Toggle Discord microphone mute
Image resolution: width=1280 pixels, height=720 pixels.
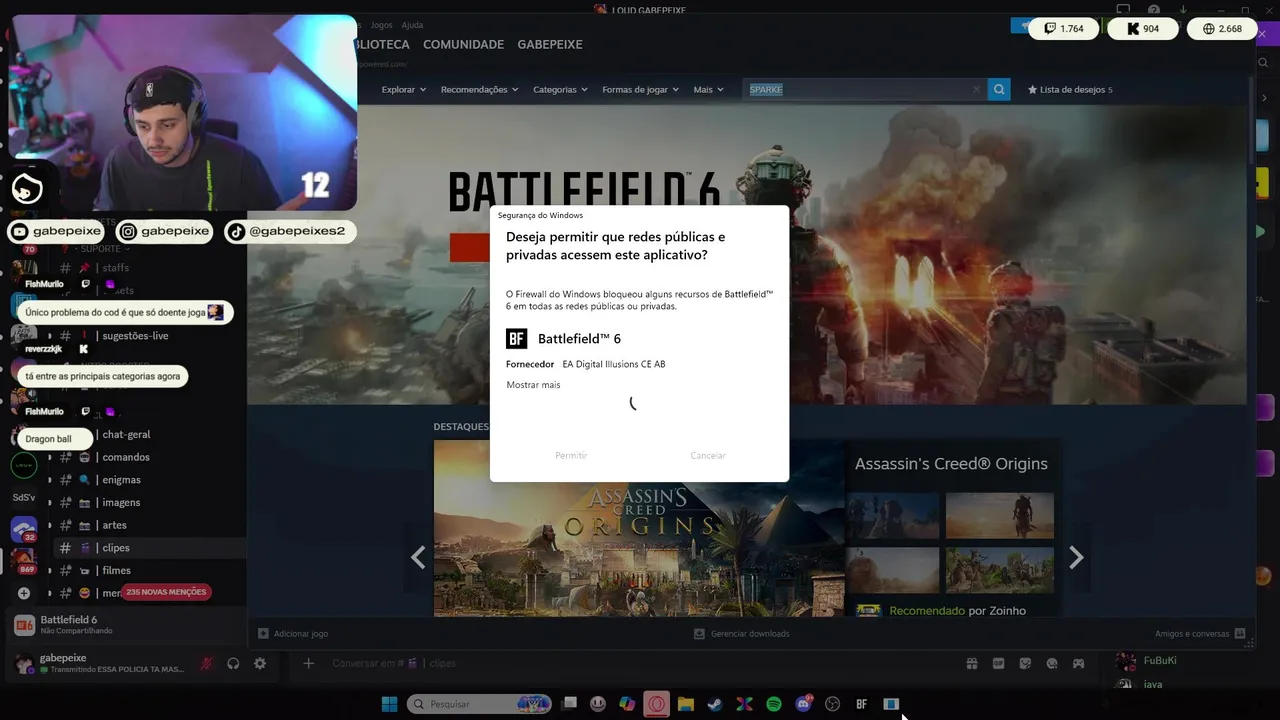[206, 663]
